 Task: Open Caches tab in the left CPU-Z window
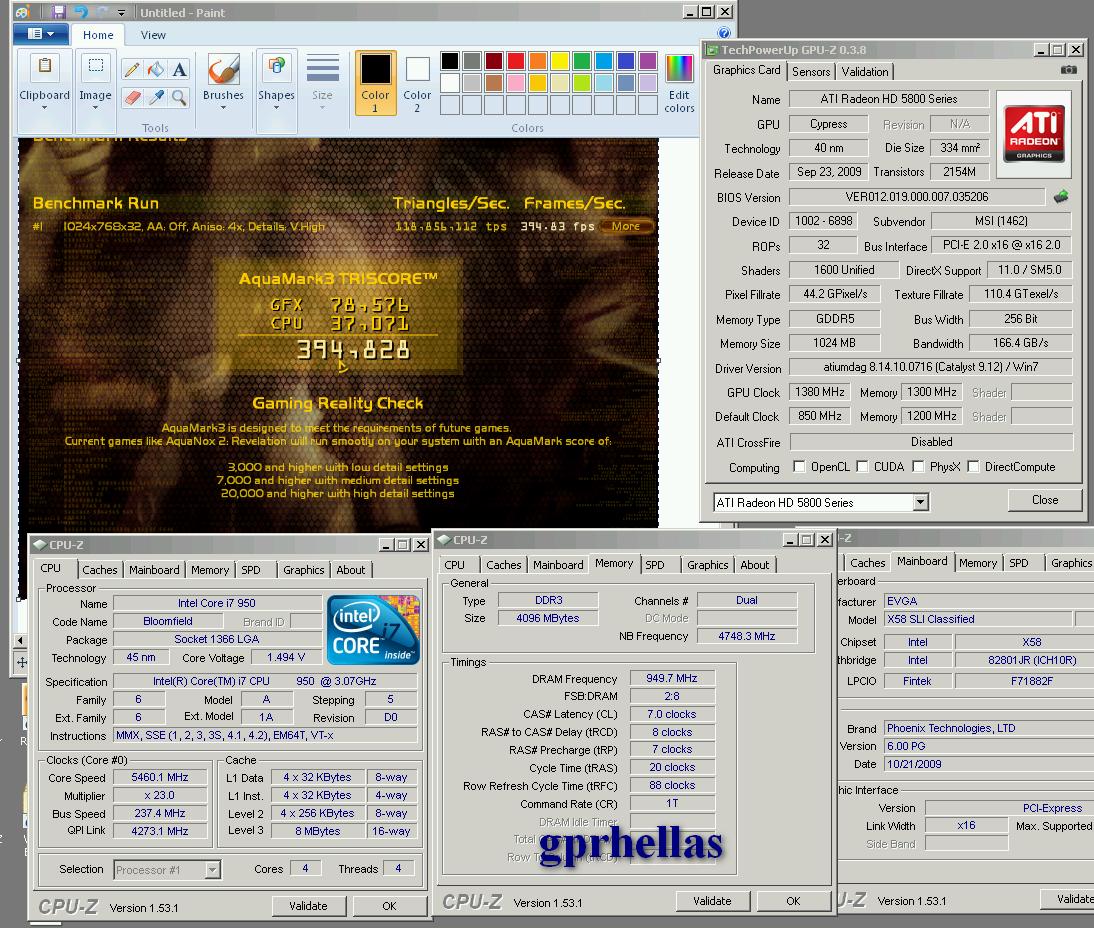(x=100, y=570)
